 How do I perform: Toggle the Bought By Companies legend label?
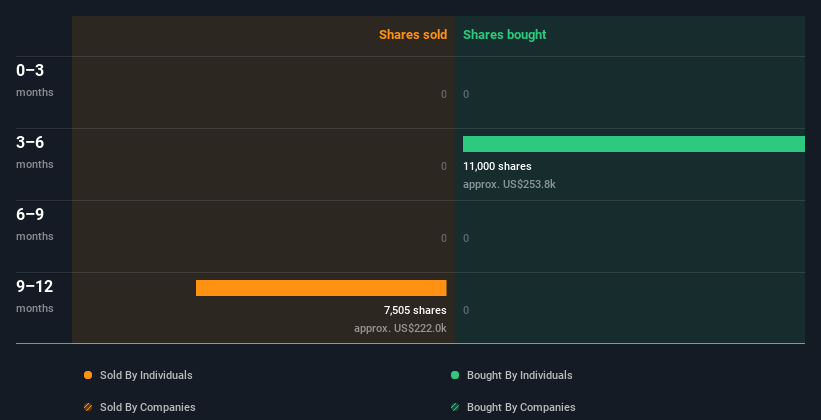click(x=521, y=407)
